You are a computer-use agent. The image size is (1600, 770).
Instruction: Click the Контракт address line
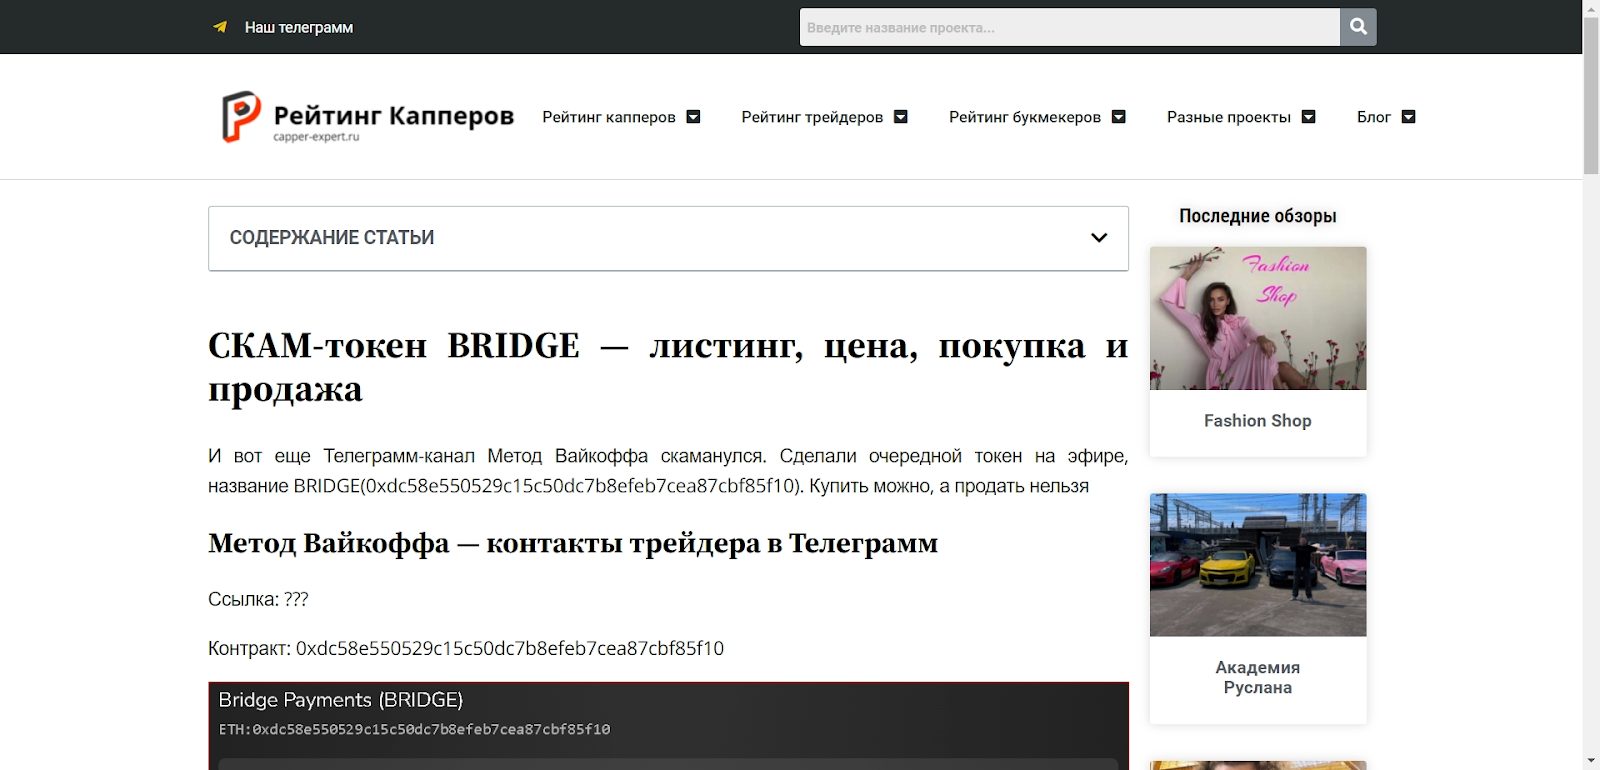tap(466, 648)
